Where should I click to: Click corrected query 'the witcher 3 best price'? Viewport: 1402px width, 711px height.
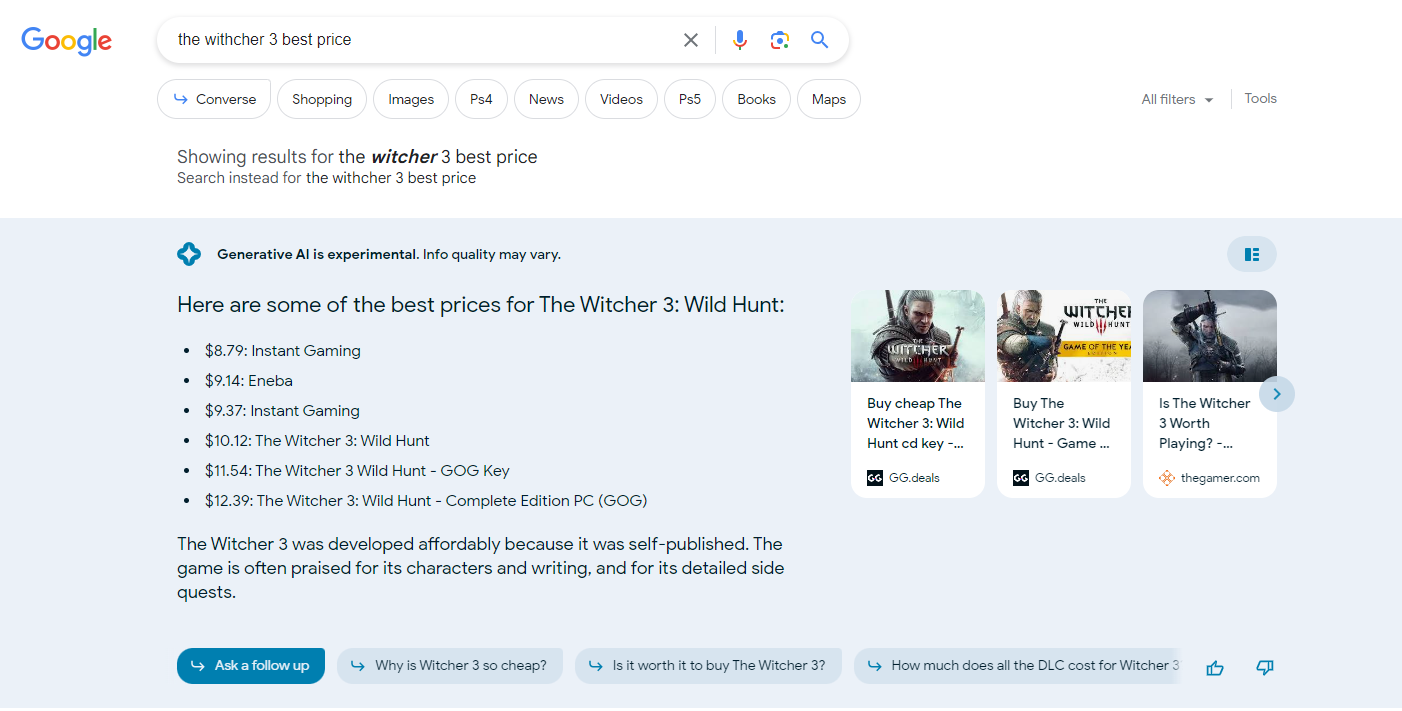tap(438, 157)
